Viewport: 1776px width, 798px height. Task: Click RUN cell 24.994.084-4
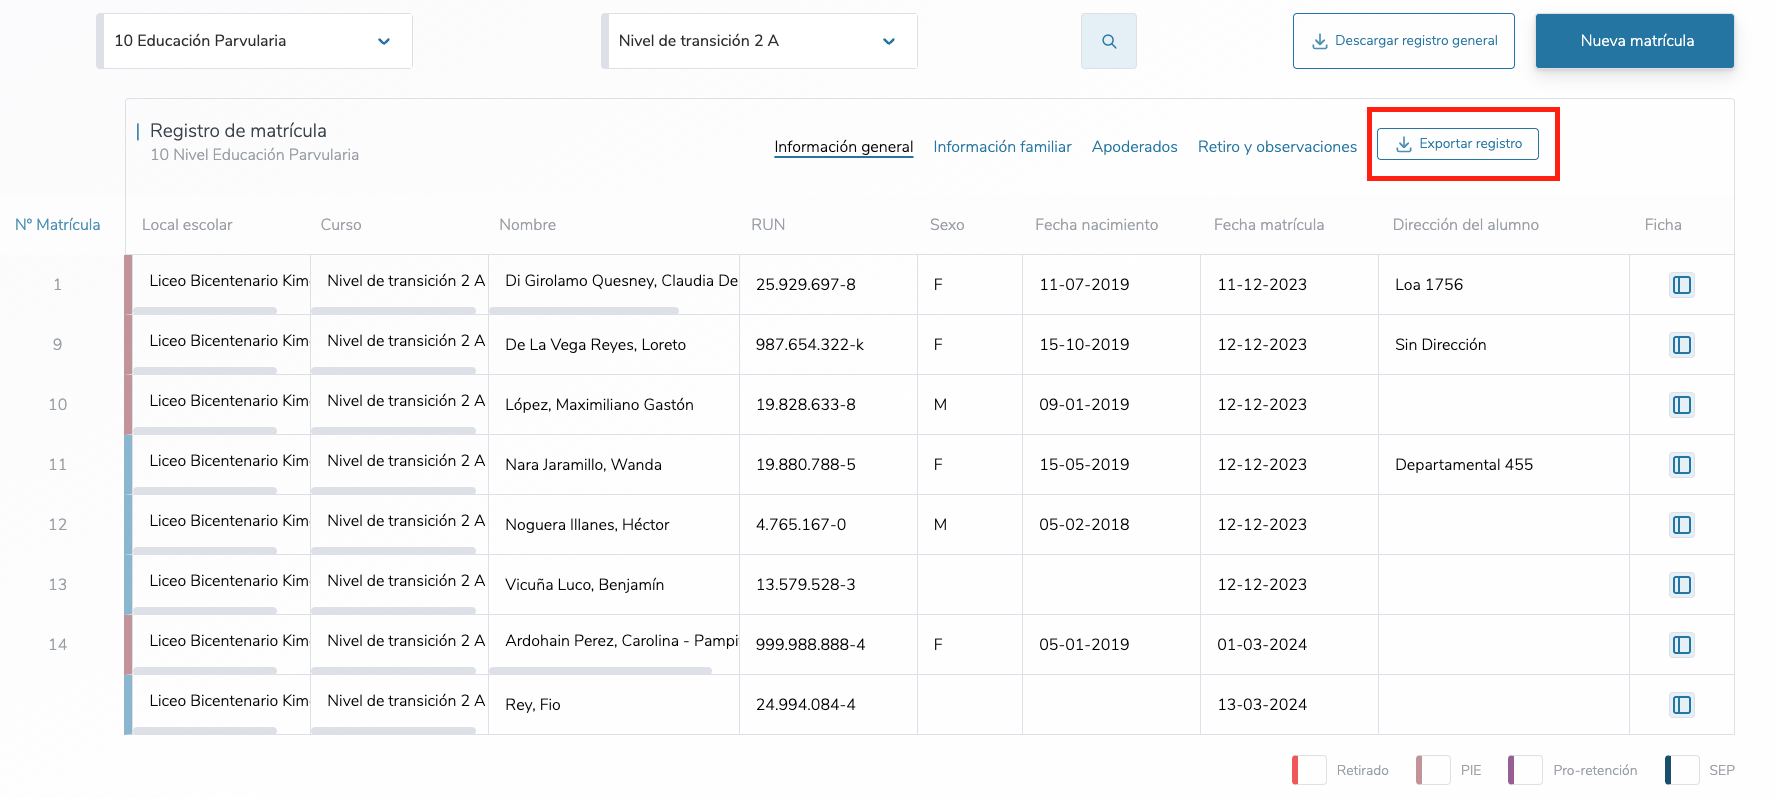point(828,705)
